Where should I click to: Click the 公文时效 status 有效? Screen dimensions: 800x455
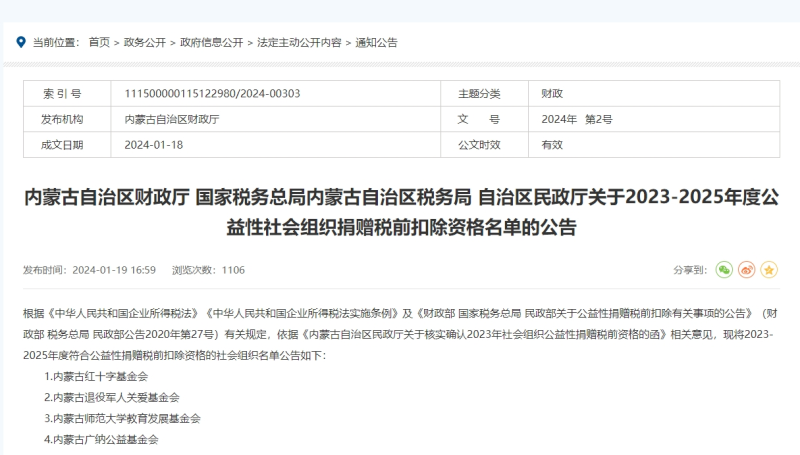pyautogui.click(x=552, y=145)
